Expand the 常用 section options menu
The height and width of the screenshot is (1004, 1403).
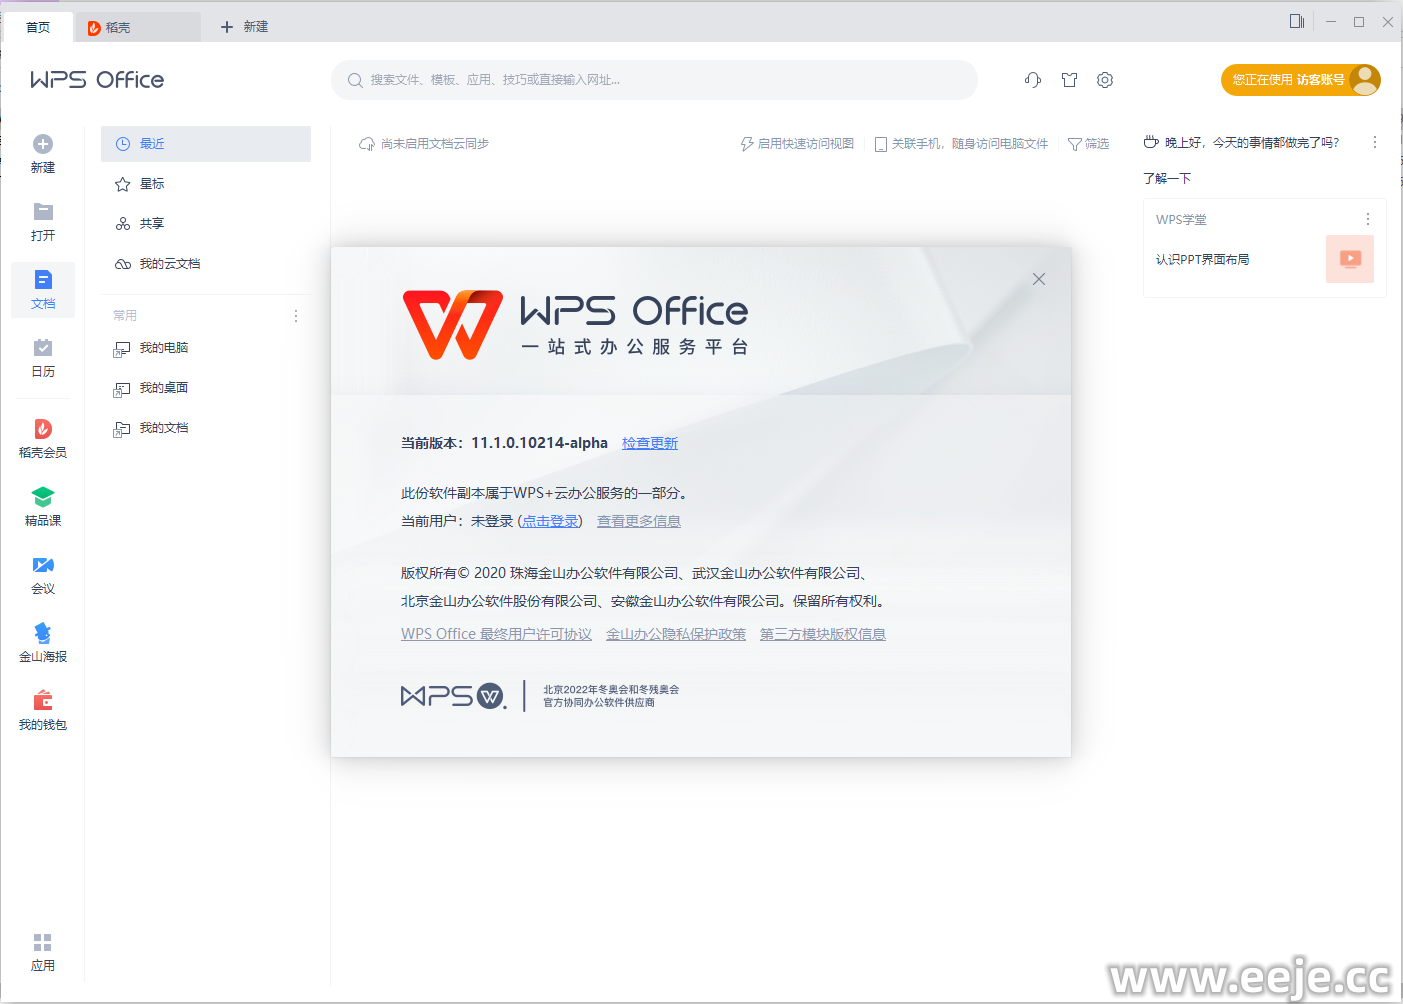click(296, 316)
